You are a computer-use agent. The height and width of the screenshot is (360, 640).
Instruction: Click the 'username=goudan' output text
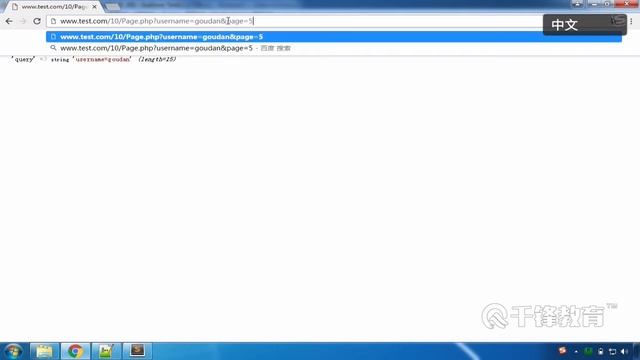tap(102, 59)
